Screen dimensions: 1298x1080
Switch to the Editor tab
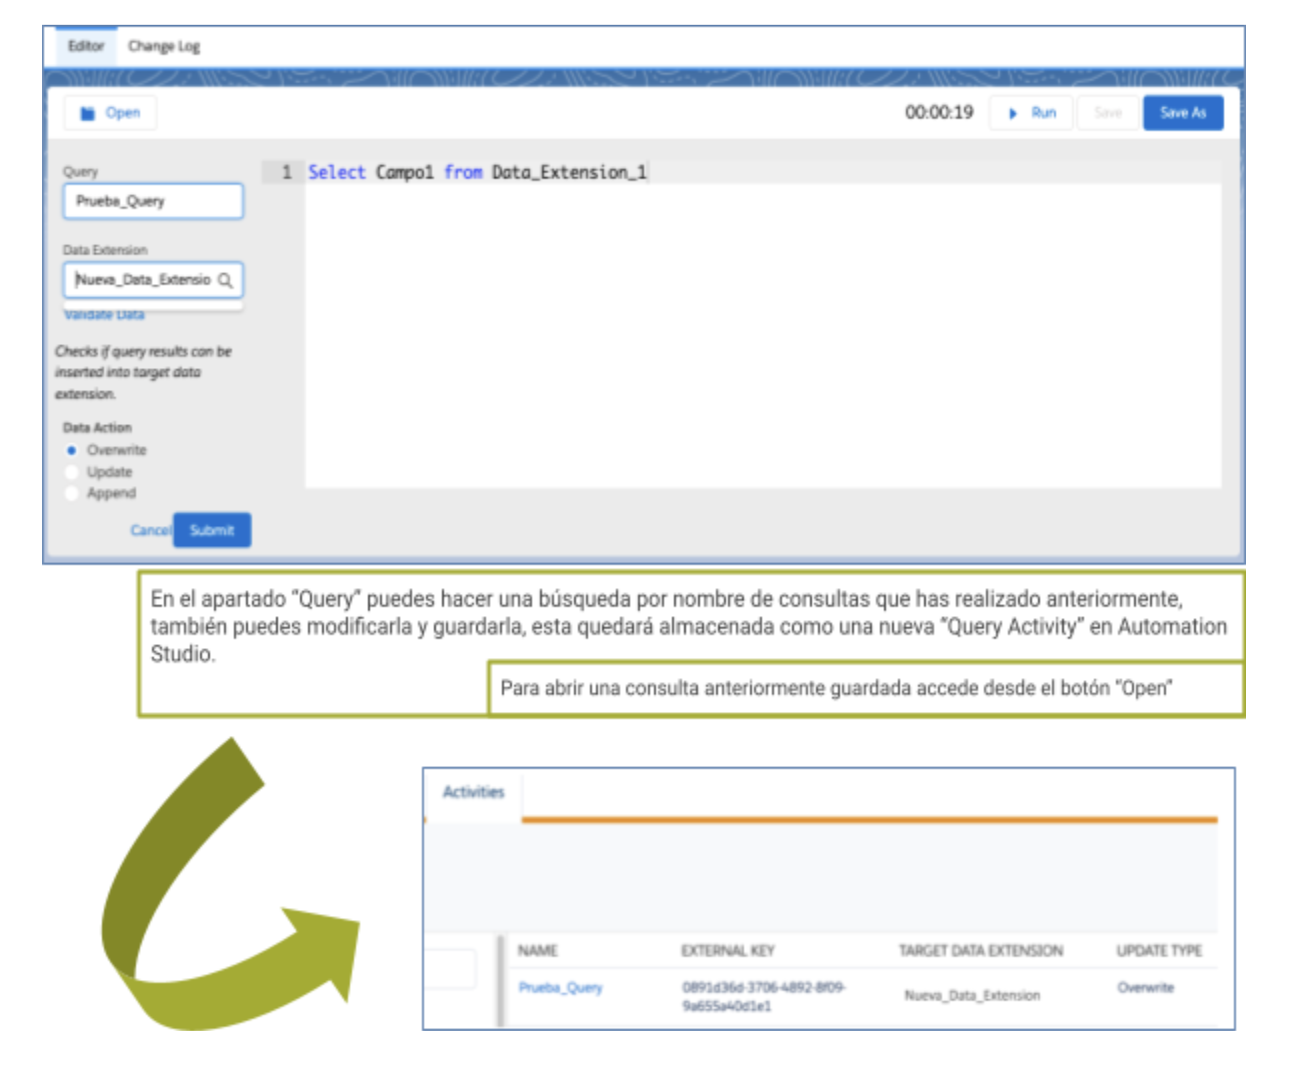pos(85,45)
